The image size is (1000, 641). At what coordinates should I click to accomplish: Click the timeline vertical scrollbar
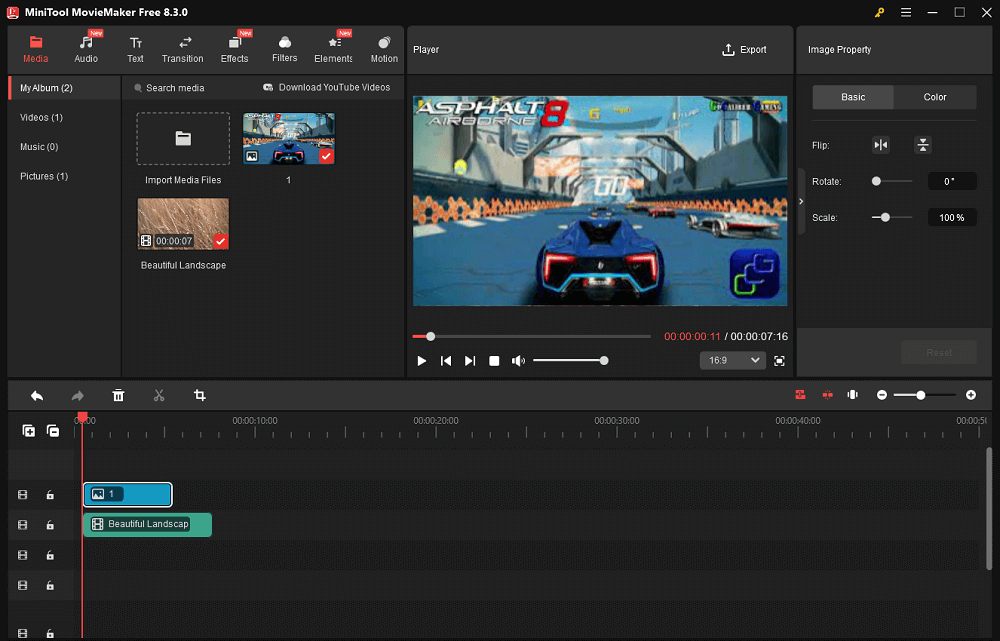pos(989,508)
